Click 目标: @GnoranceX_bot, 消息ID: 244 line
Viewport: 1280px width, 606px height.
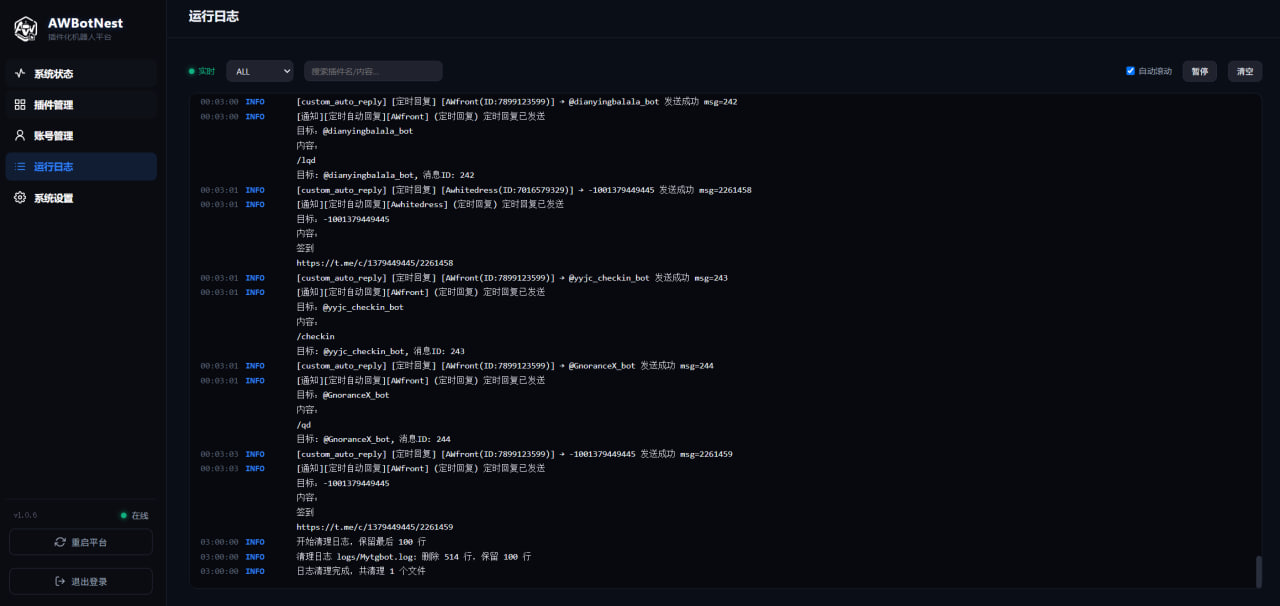[373, 439]
